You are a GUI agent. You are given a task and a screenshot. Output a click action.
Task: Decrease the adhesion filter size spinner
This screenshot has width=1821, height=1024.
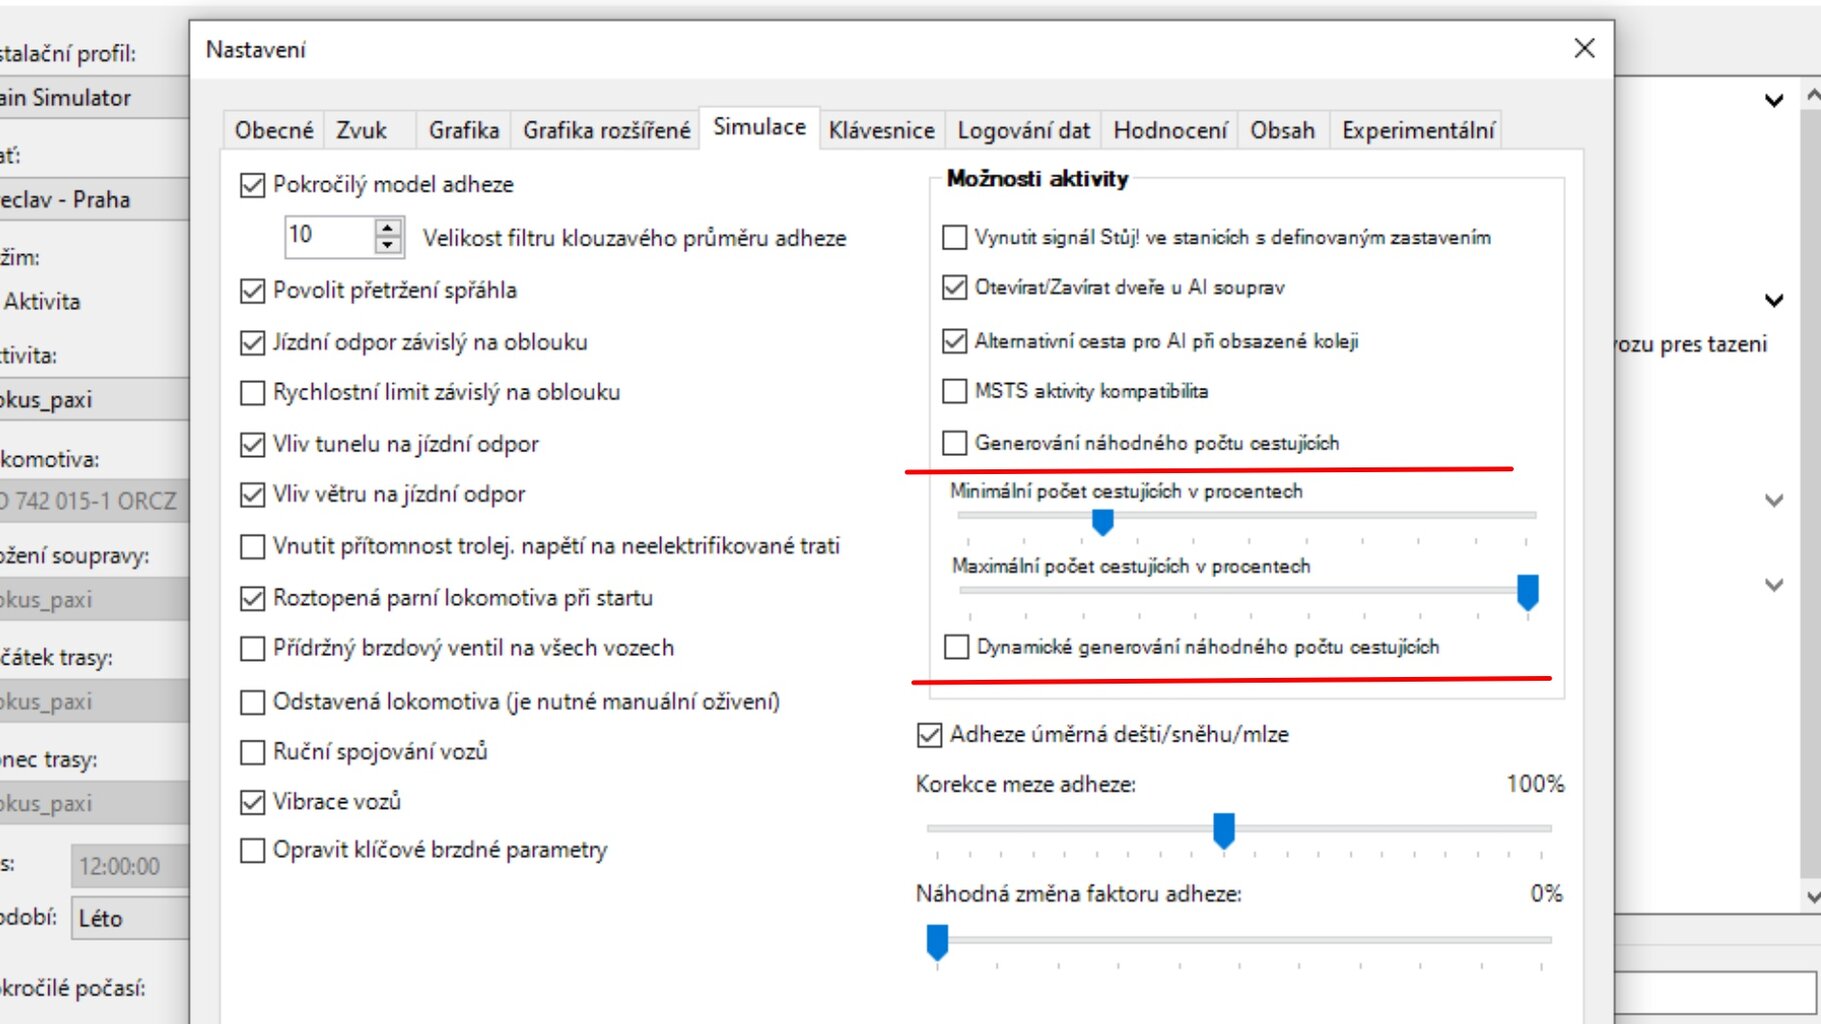click(388, 245)
